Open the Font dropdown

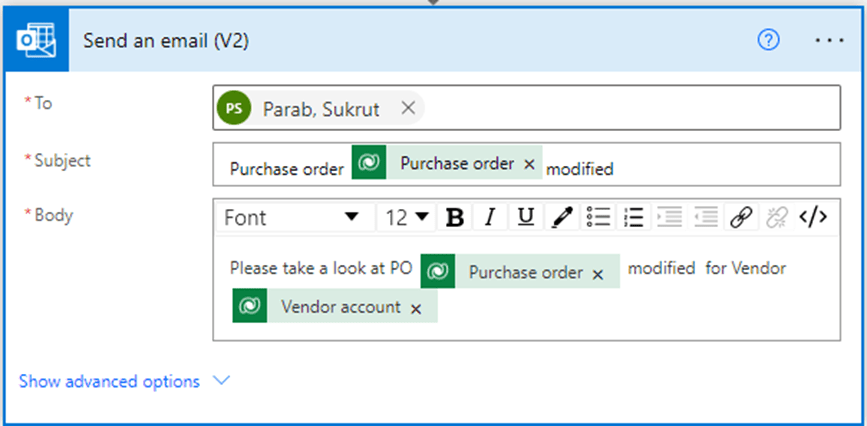(291, 217)
